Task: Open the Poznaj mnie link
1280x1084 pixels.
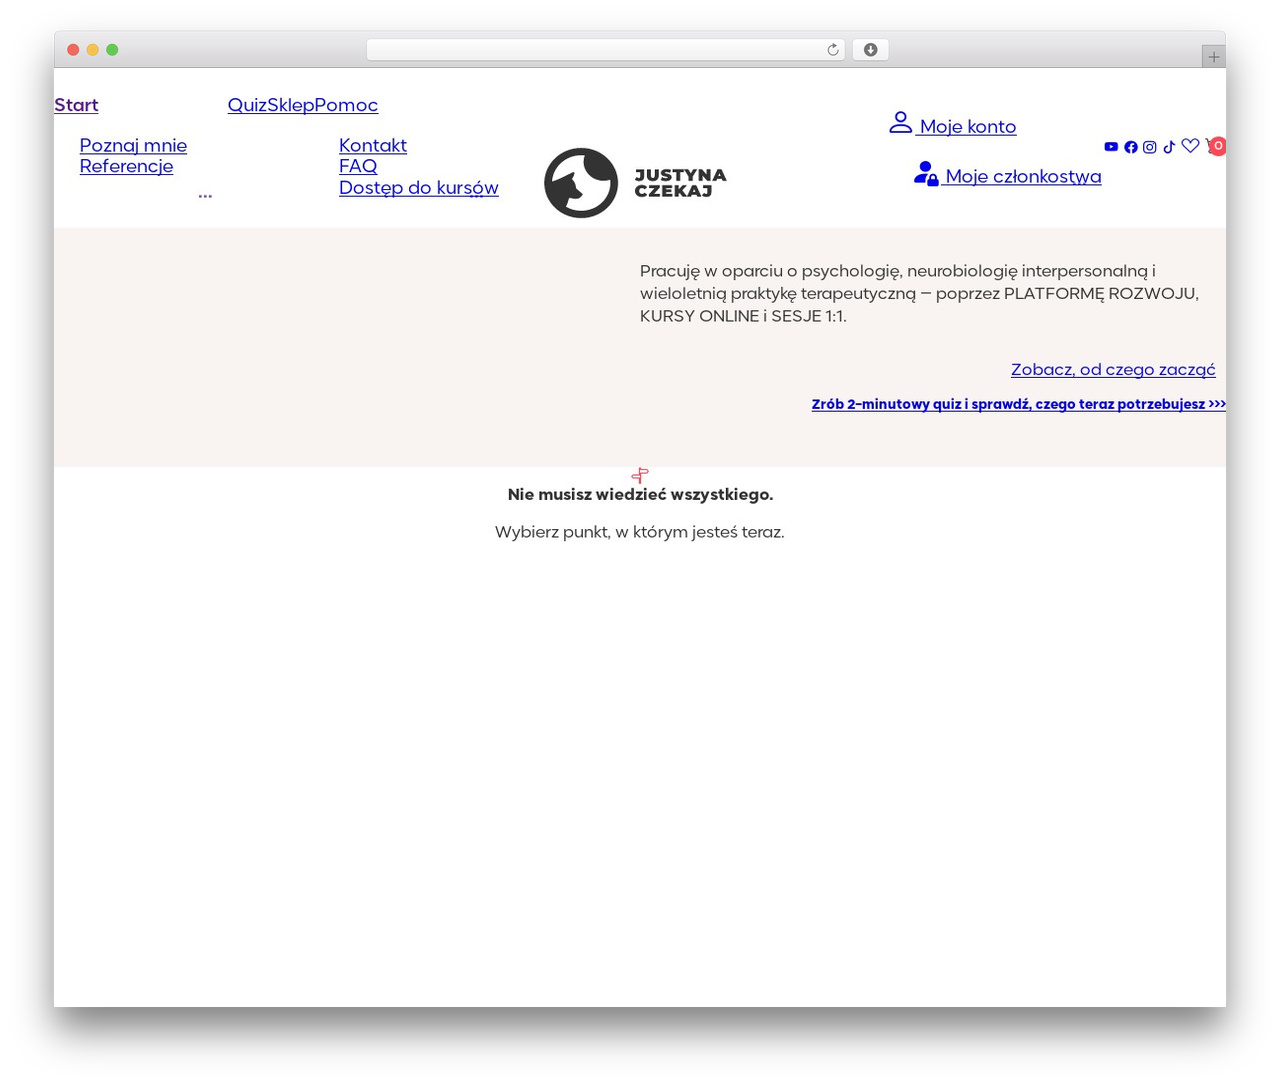Action: click(x=133, y=145)
